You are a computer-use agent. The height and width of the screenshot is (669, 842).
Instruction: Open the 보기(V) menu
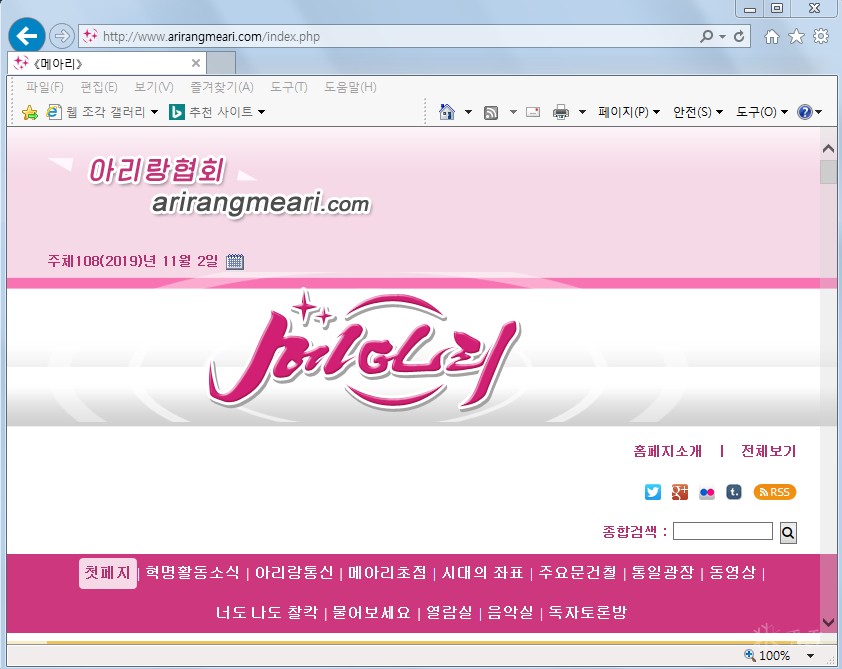pos(154,87)
